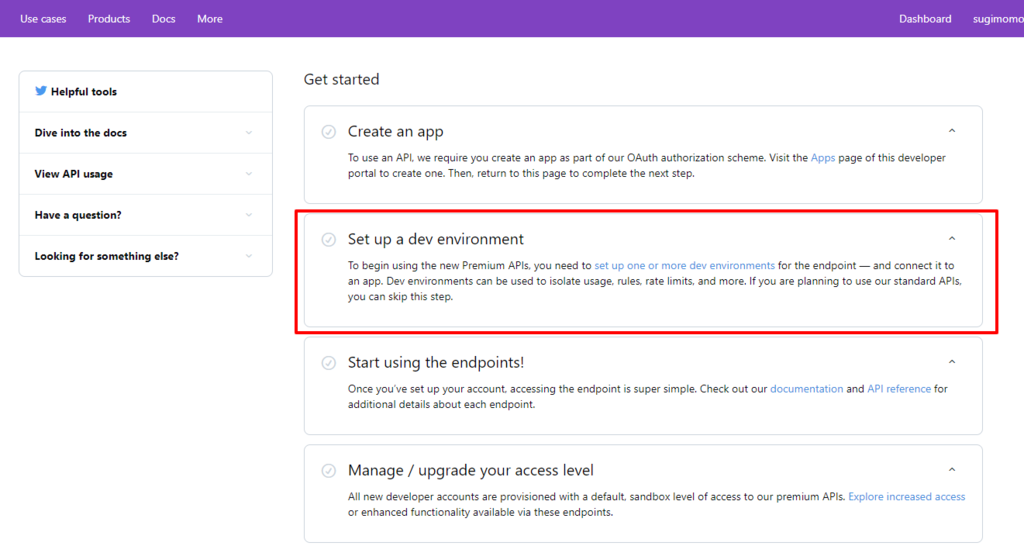Open the Explore increased access link
1024x546 pixels.
tap(906, 496)
